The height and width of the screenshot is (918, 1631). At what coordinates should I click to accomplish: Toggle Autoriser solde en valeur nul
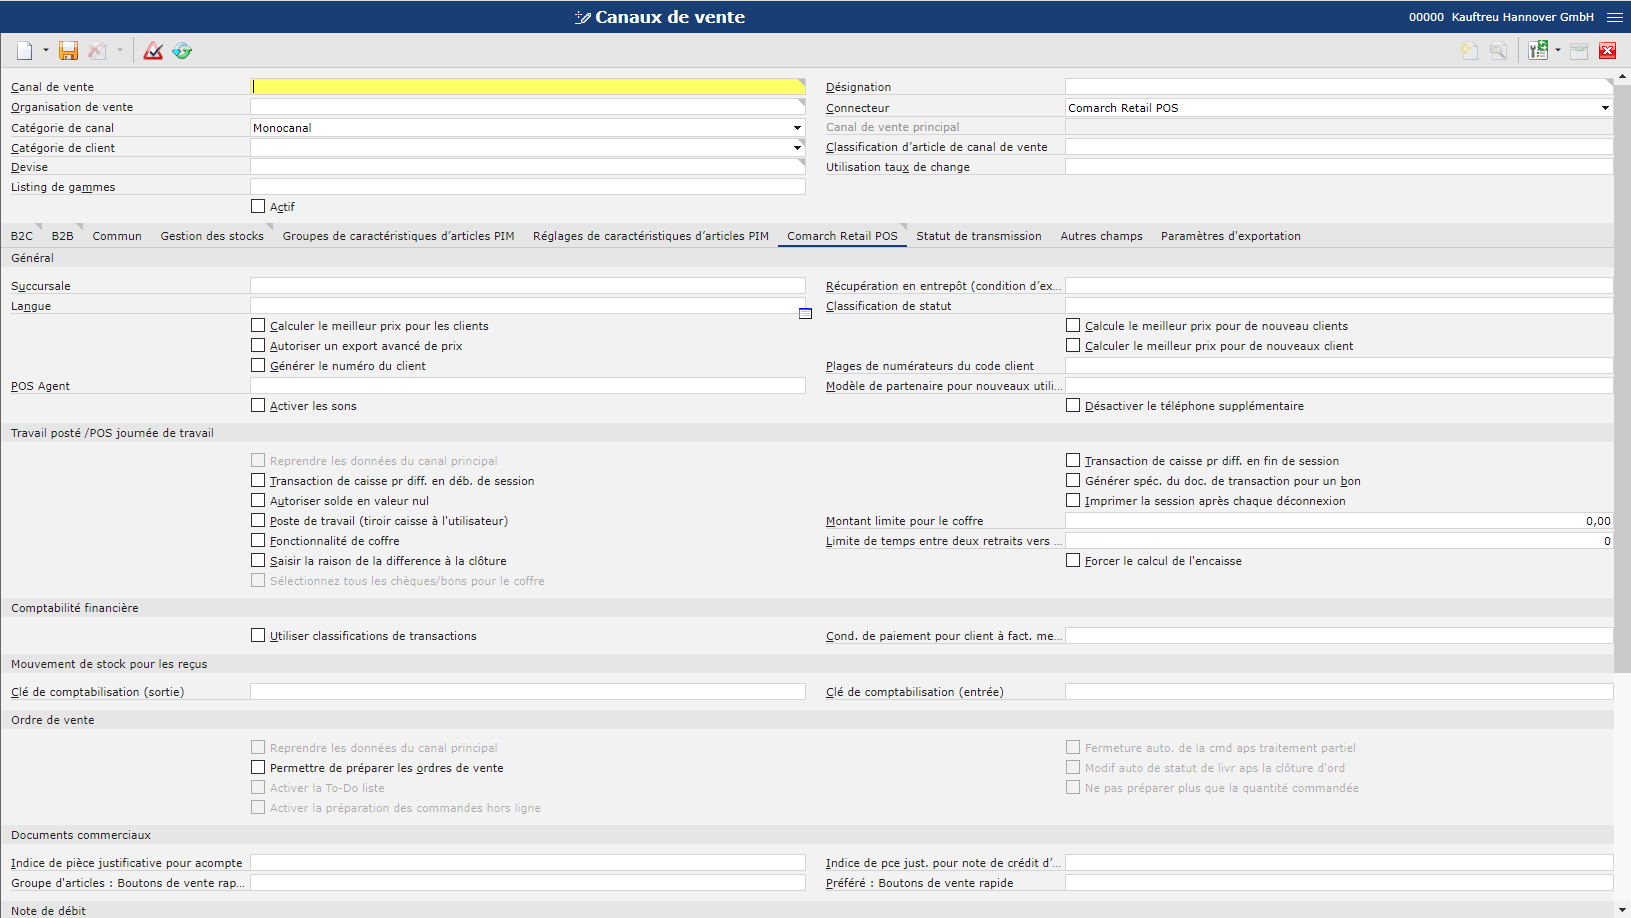(258, 500)
